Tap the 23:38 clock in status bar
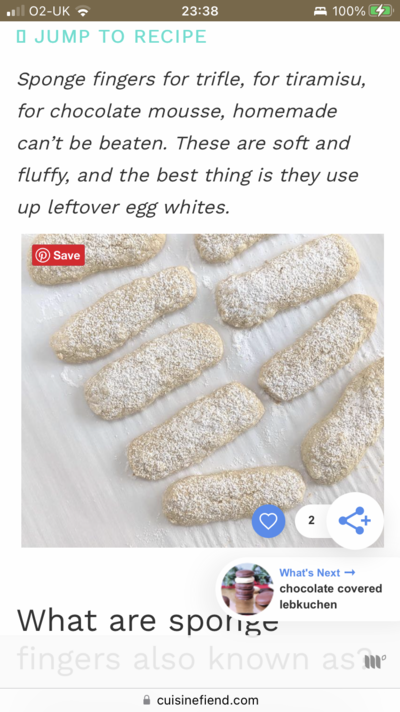Image resolution: width=400 pixels, height=712 pixels. [x=200, y=11]
